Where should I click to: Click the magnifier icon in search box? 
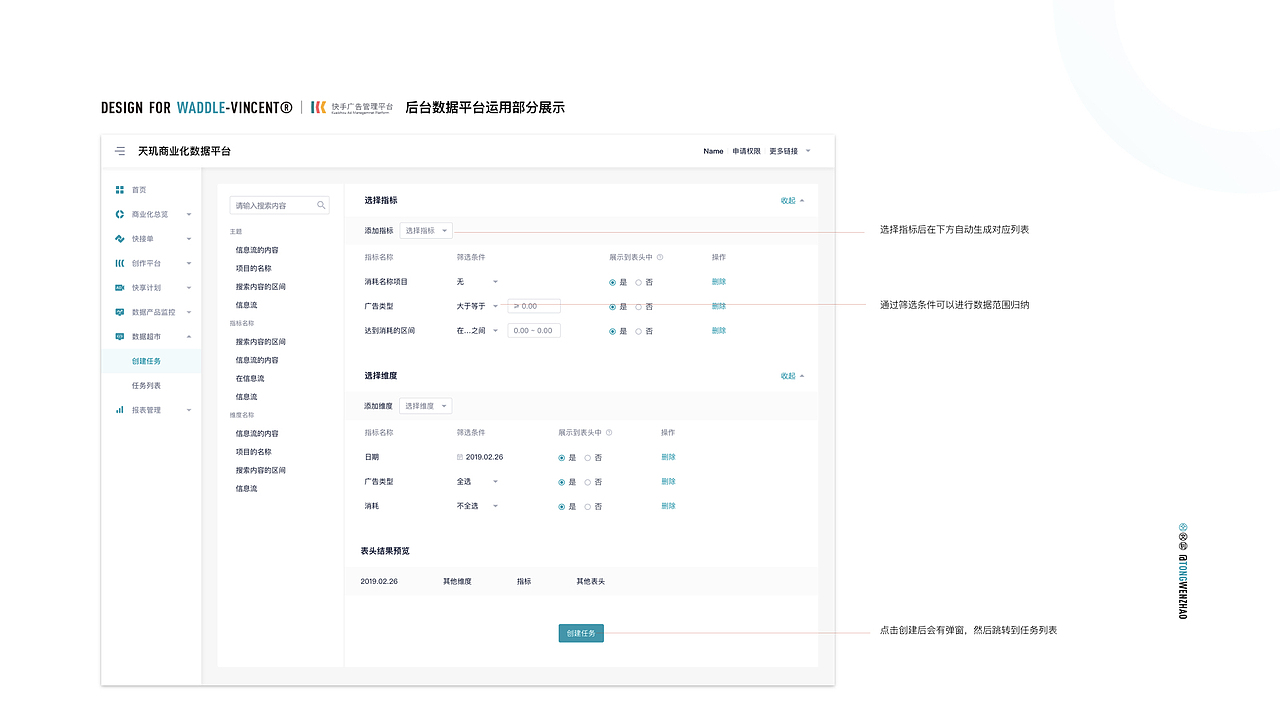pyautogui.click(x=321, y=205)
